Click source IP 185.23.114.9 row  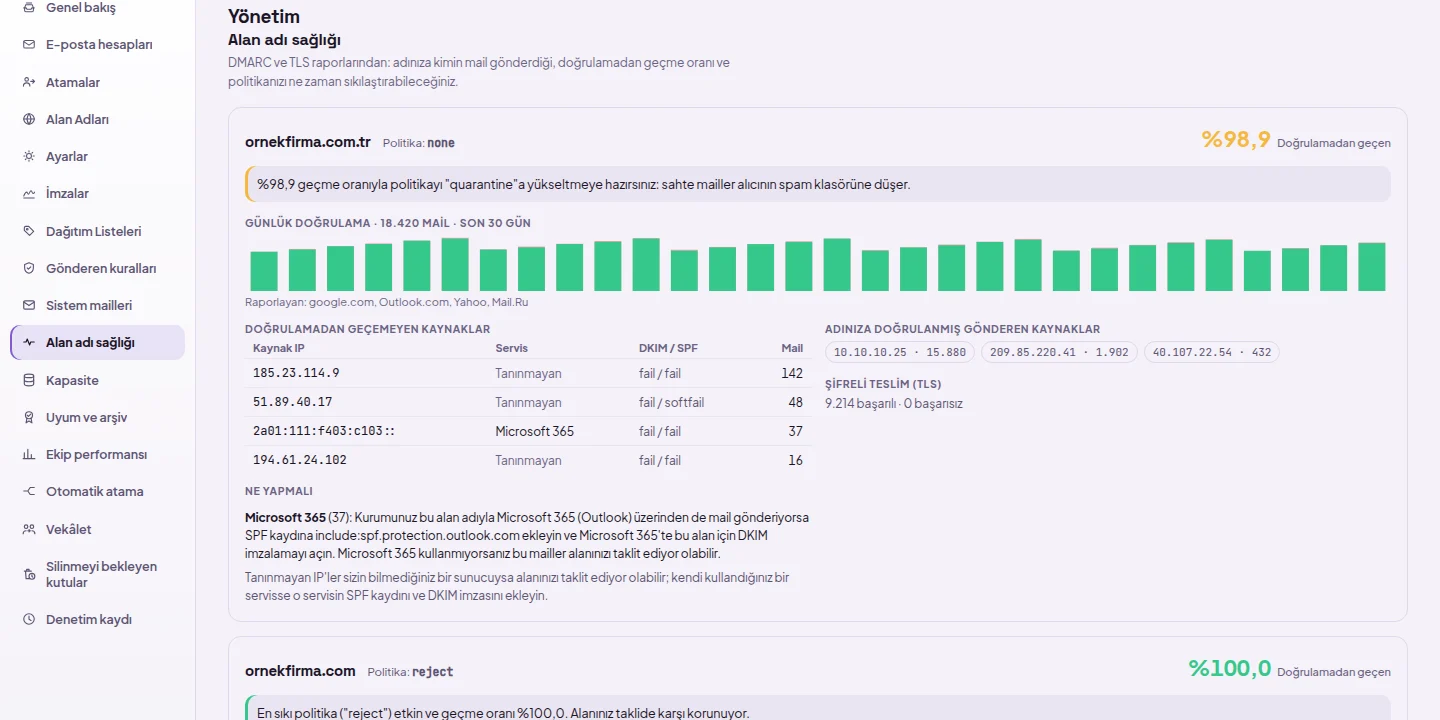coord(529,373)
